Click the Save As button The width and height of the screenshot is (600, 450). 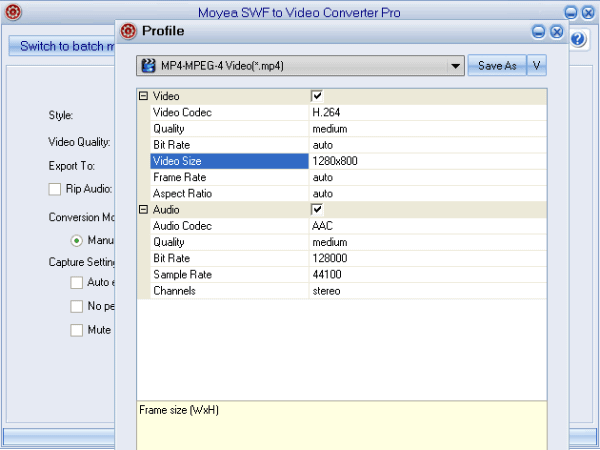[497, 65]
